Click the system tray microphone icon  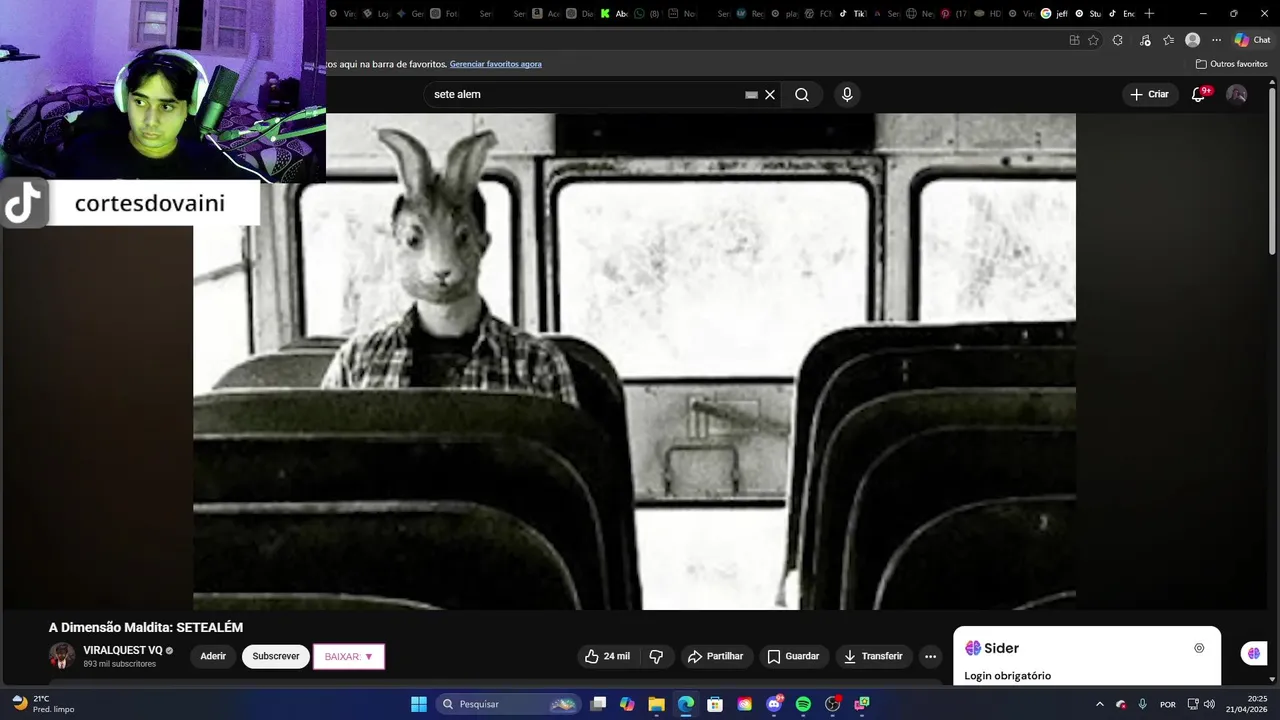point(1143,704)
